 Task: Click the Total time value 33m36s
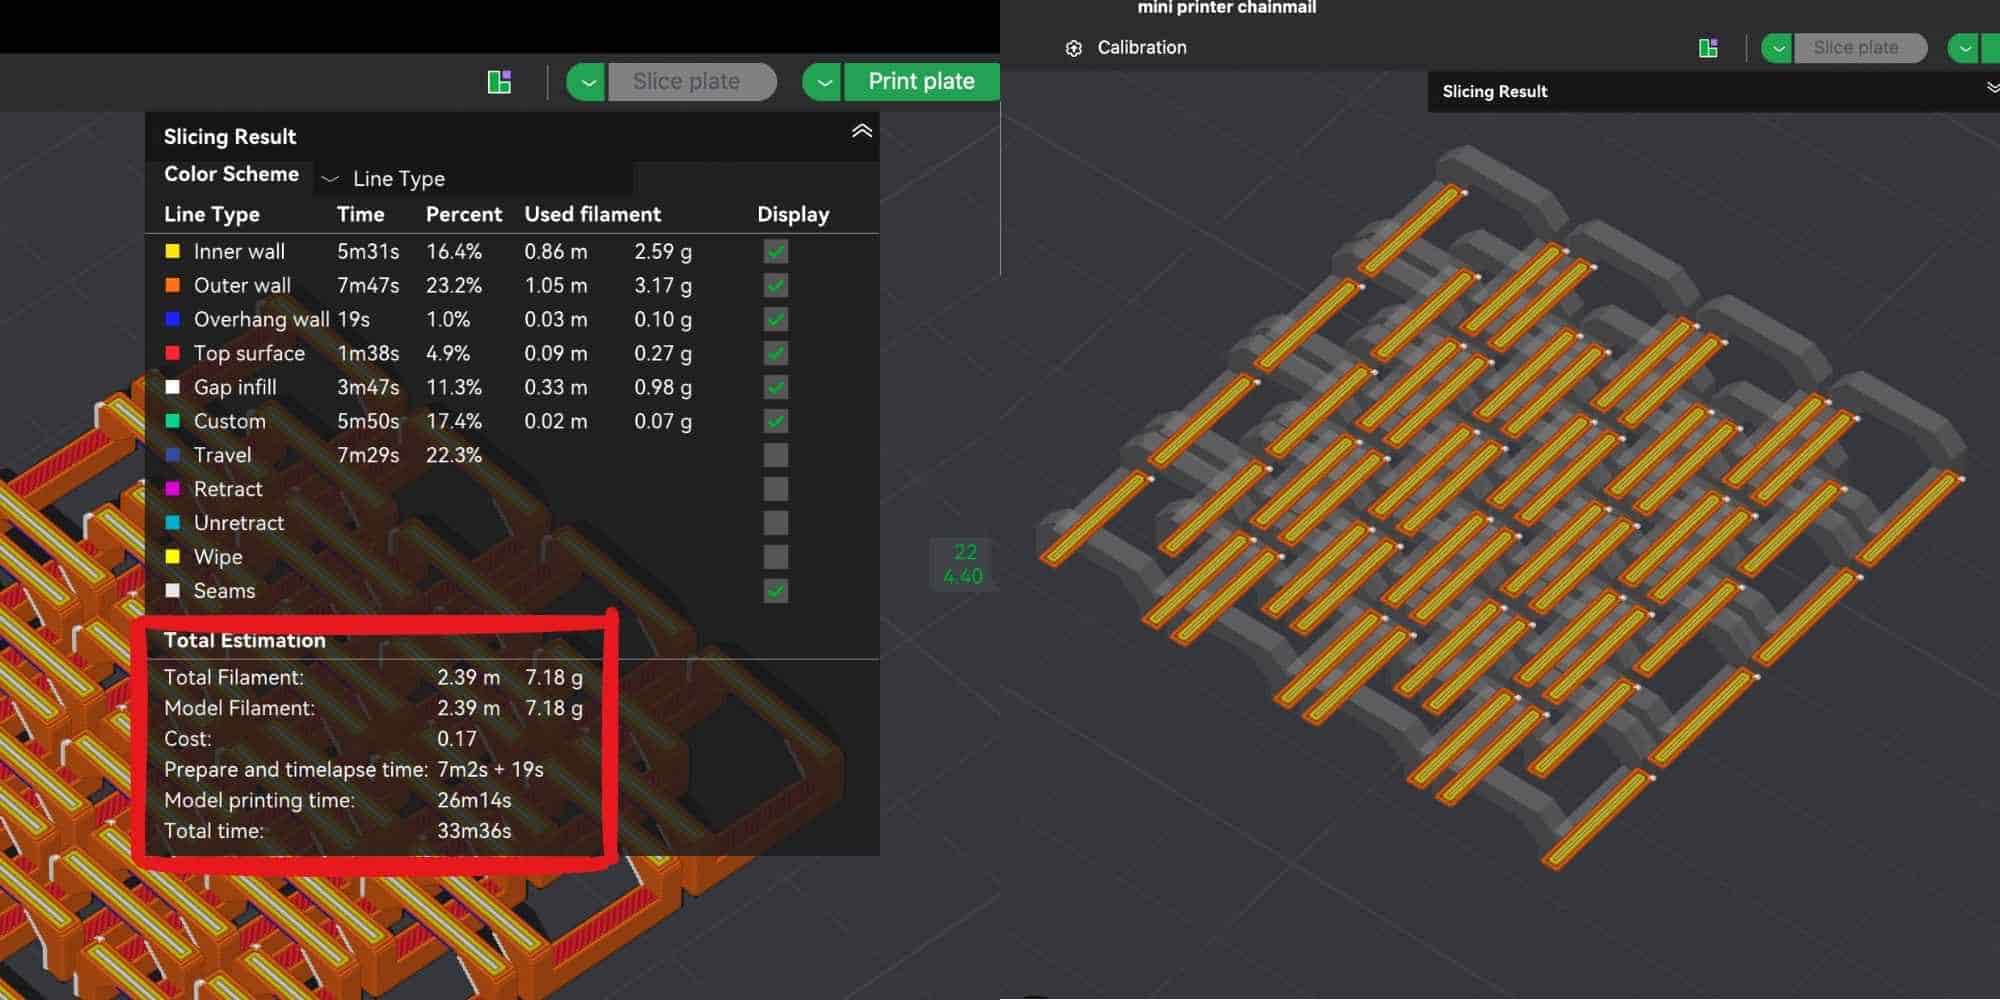tap(474, 831)
